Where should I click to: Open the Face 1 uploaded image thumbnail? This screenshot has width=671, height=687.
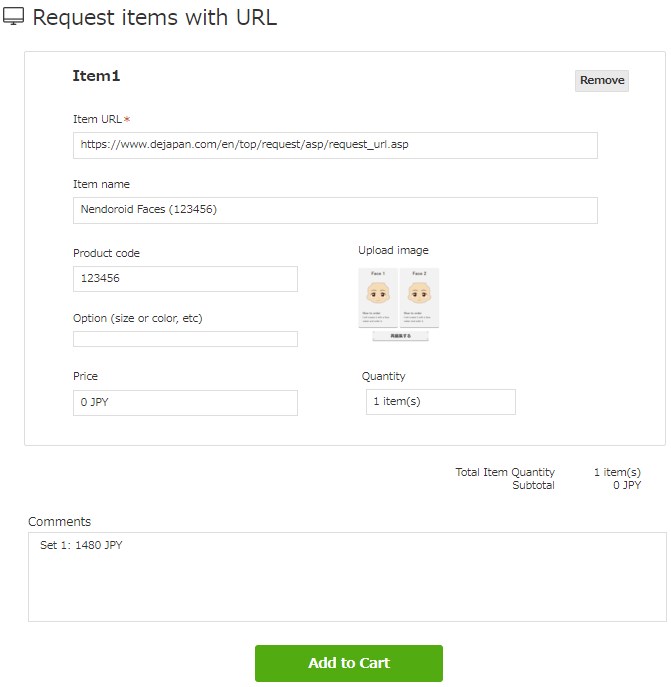coord(378,298)
